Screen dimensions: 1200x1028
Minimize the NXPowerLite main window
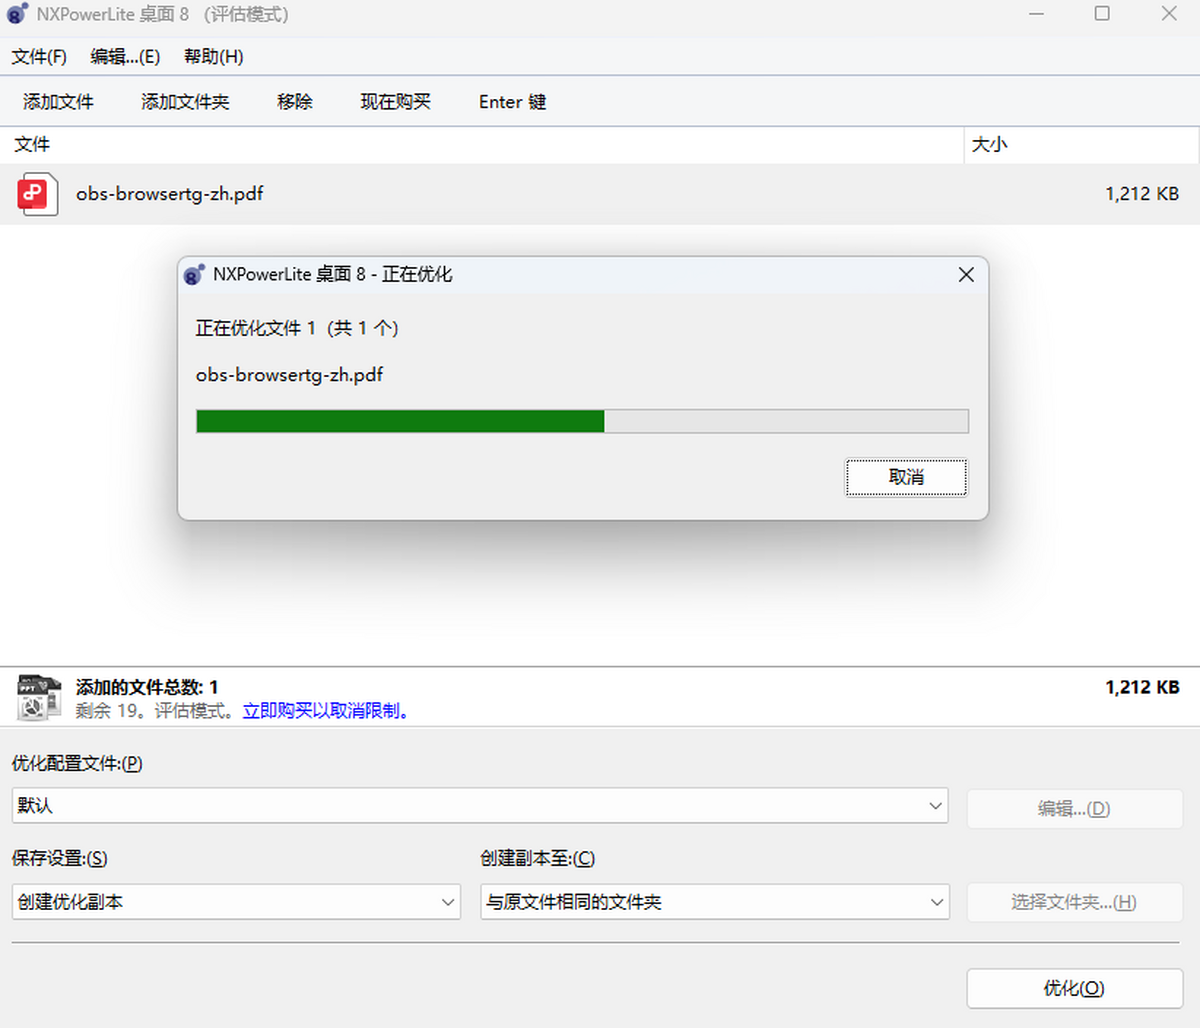(1036, 14)
